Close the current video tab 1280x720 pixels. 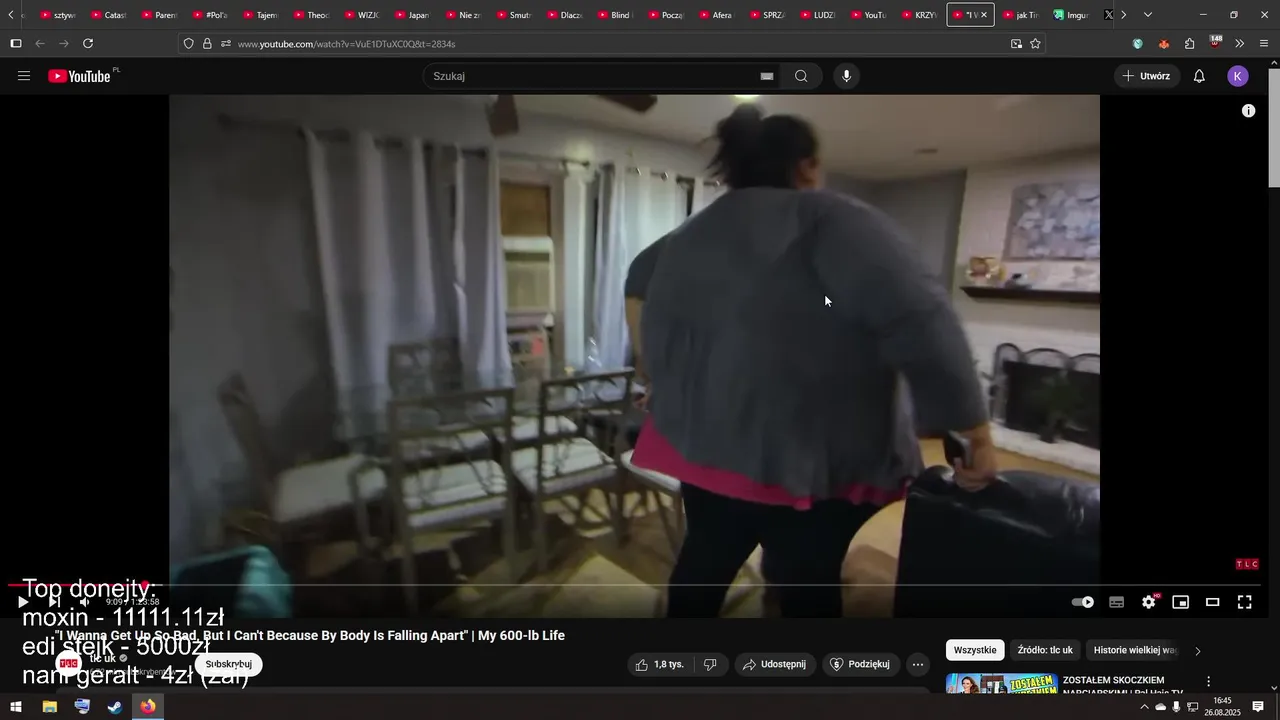(x=984, y=15)
